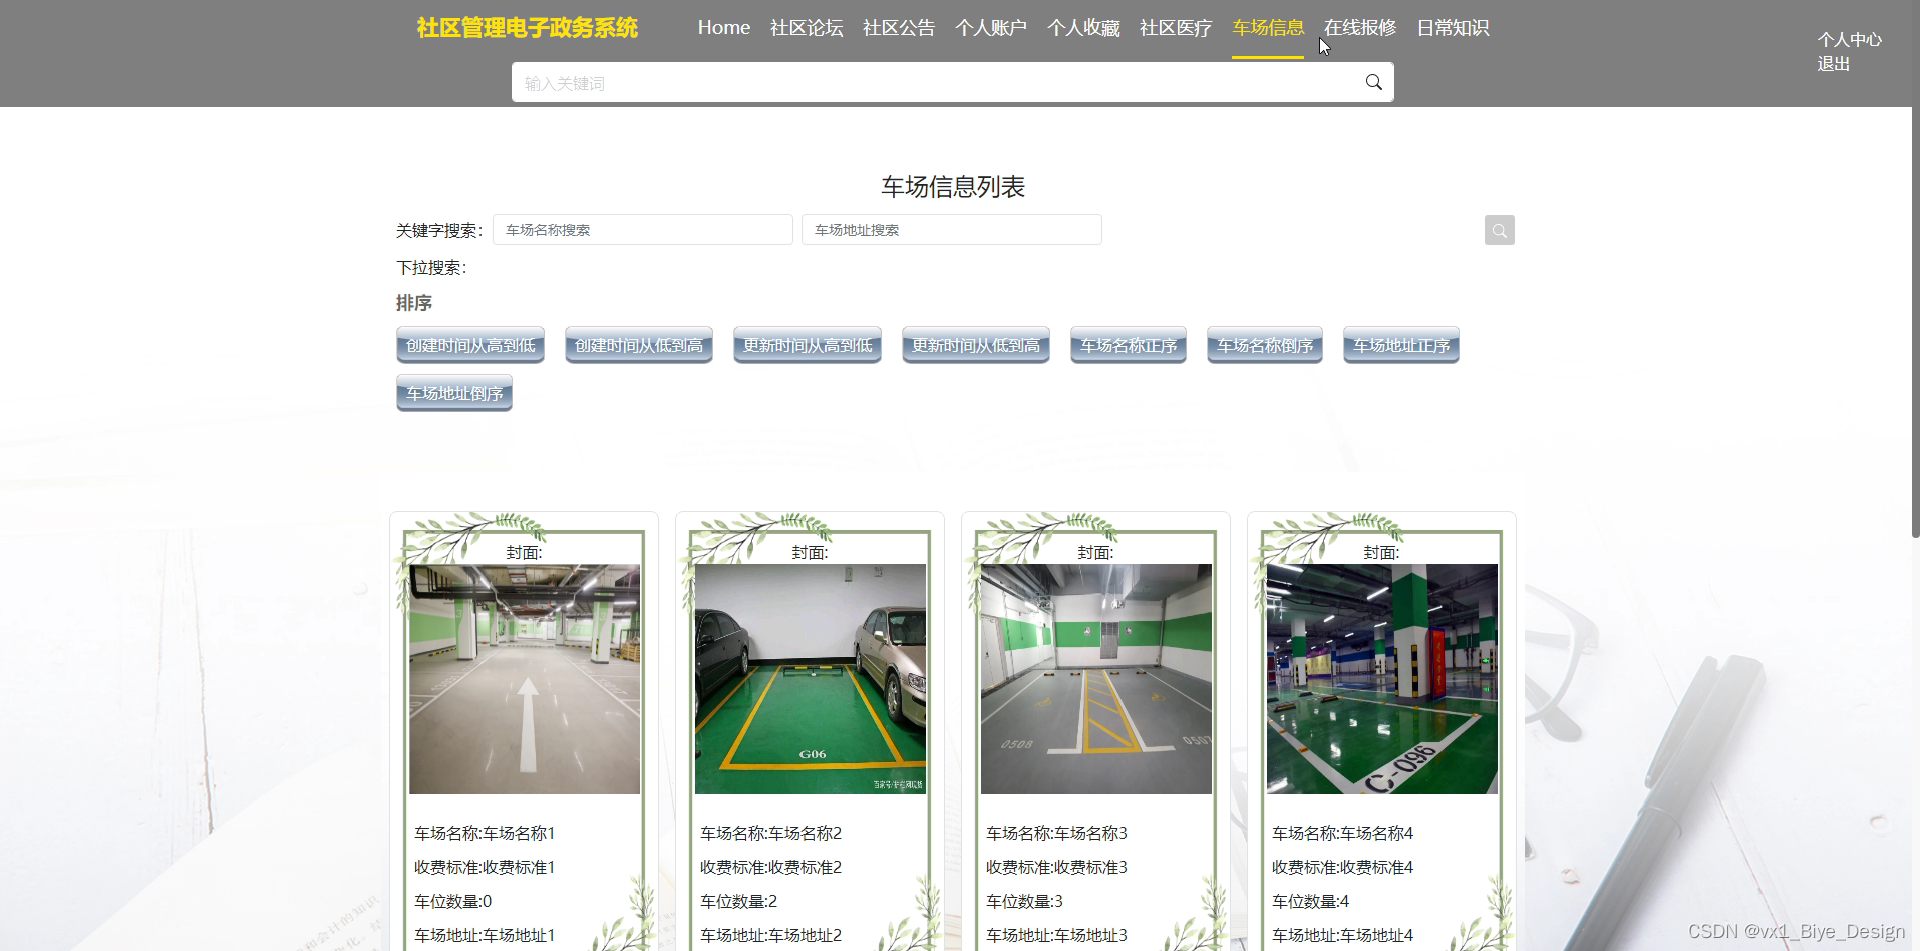Click the 车场名称搜索 input
Image resolution: width=1920 pixels, height=951 pixels.
tap(643, 230)
